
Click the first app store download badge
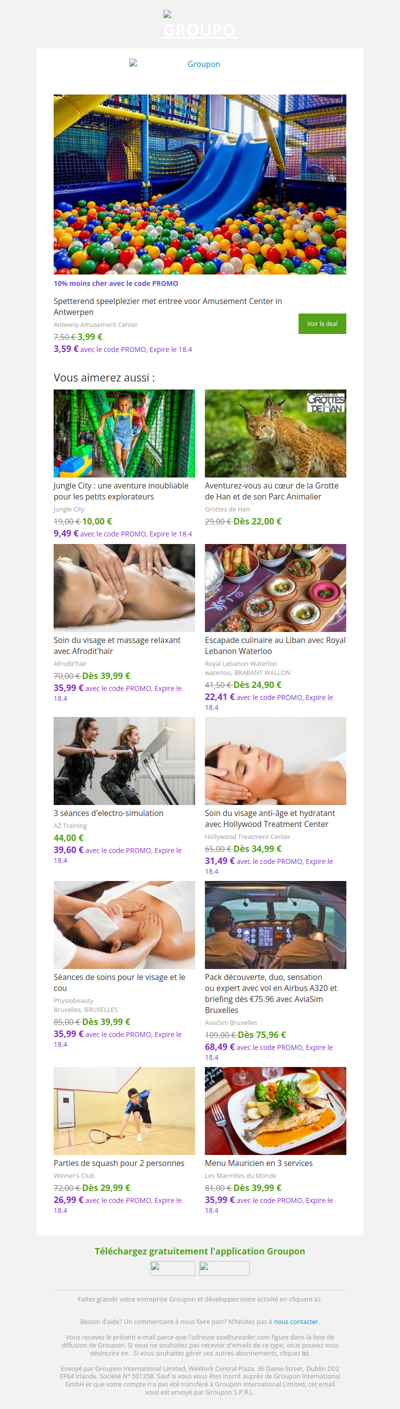(172, 1268)
